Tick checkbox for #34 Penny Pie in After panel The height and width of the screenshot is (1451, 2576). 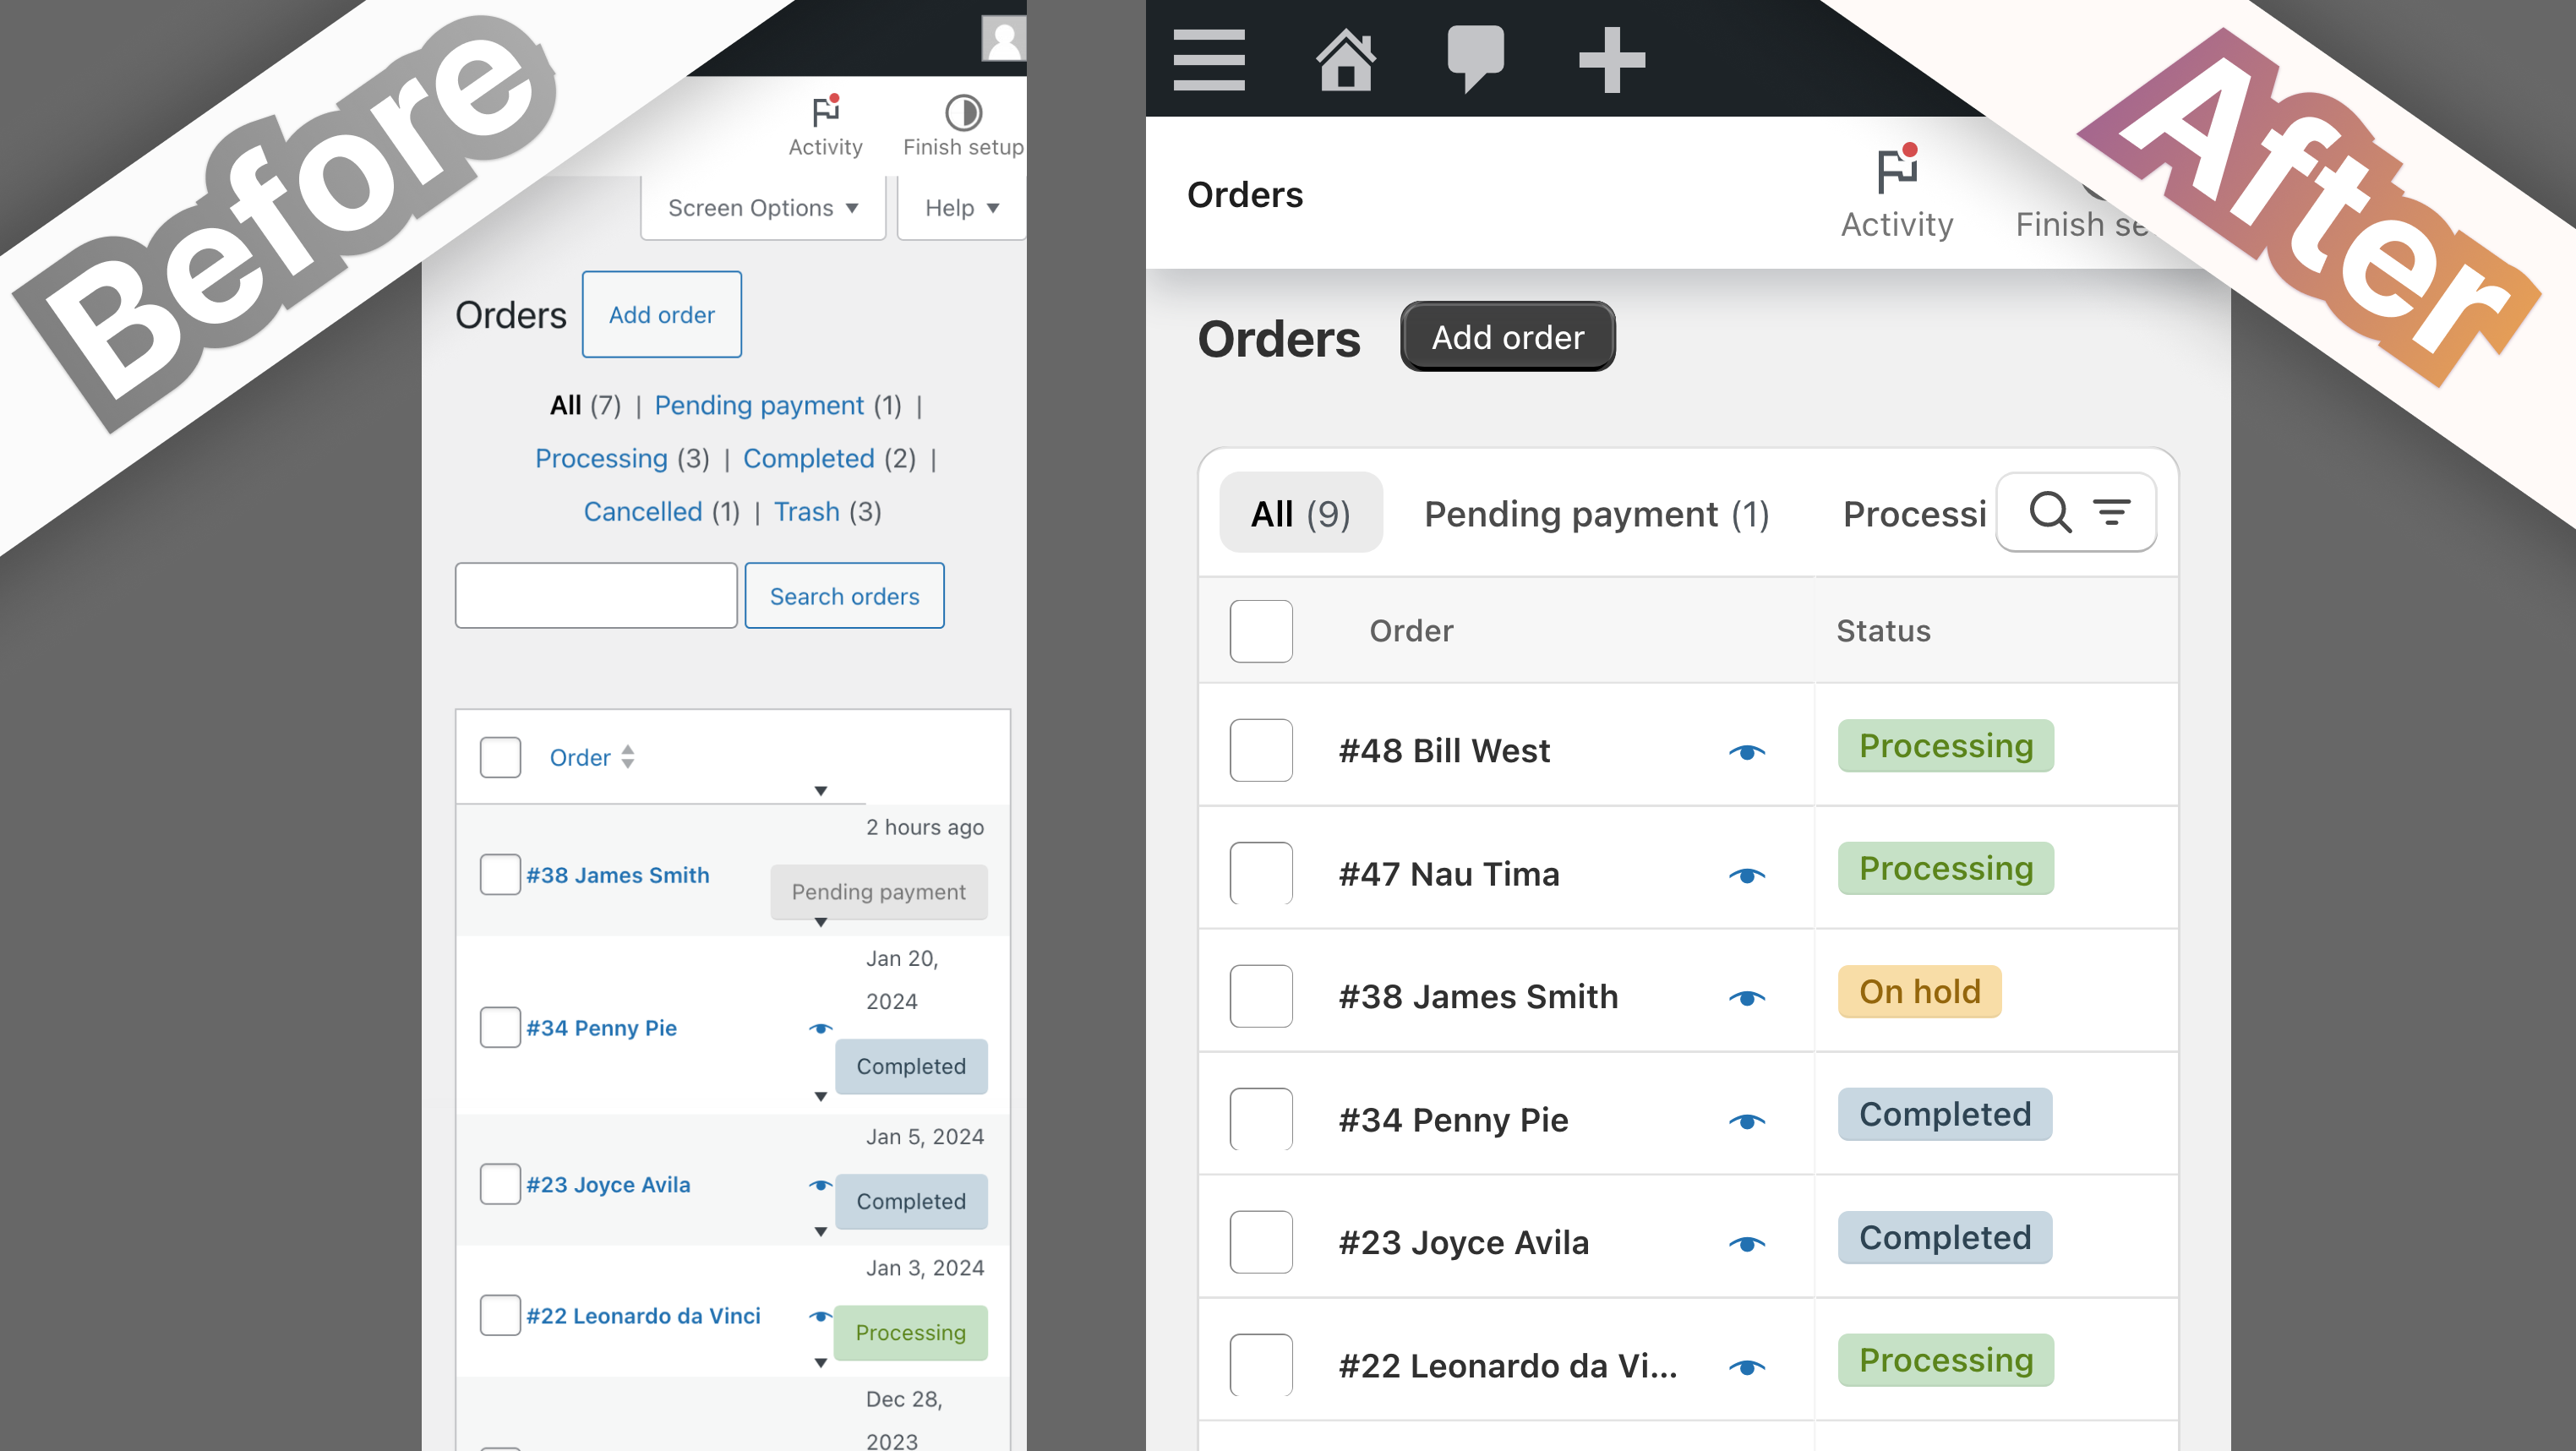pyautogui.click(x=1260, y=1119)
